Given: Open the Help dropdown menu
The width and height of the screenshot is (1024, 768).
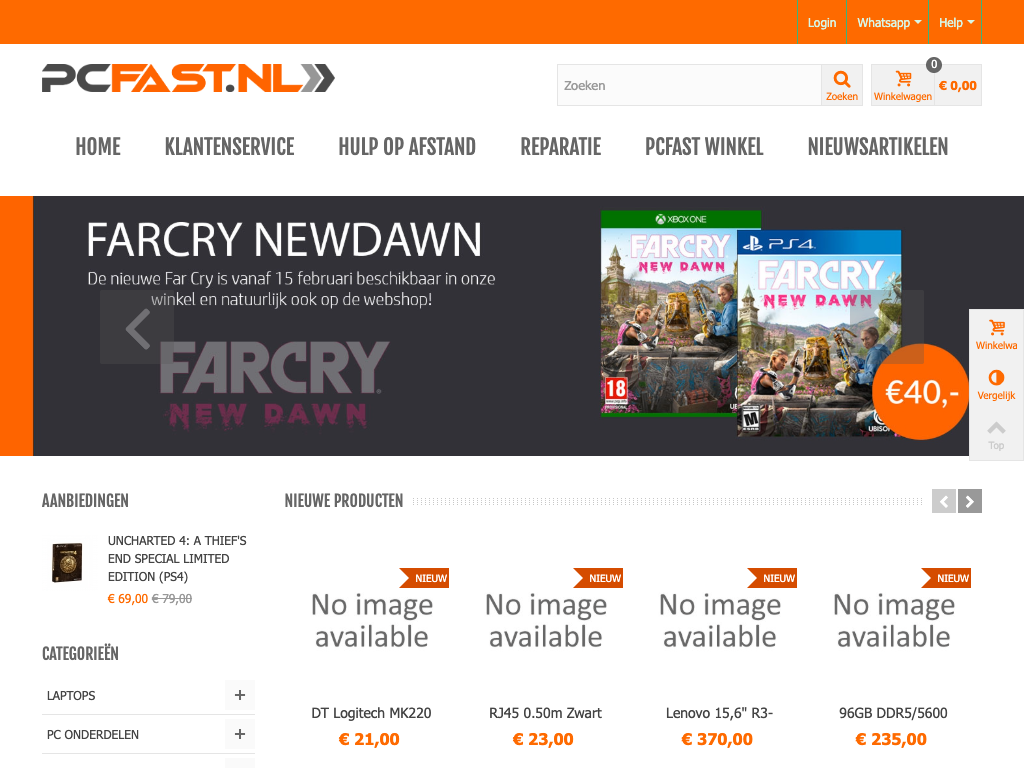Looking at the screenshot, I should [x=956, y=22].
